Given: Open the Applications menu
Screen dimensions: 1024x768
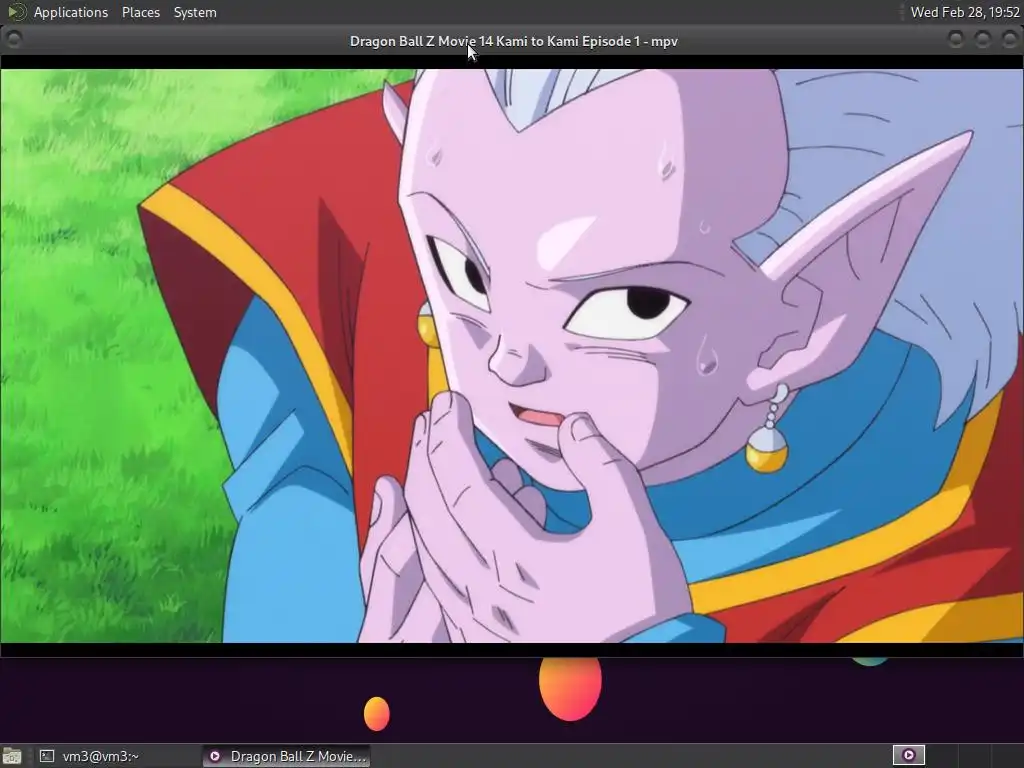Looking at the screenshot, I should tap(71, 12).
